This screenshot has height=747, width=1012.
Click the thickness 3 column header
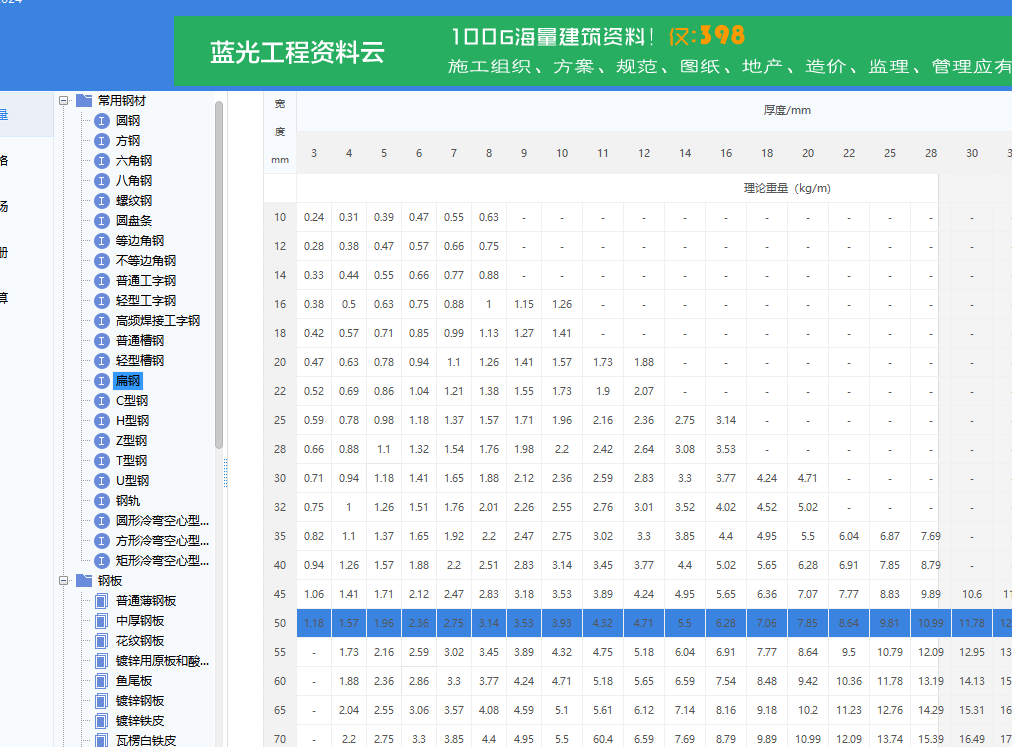coord(314,153)
